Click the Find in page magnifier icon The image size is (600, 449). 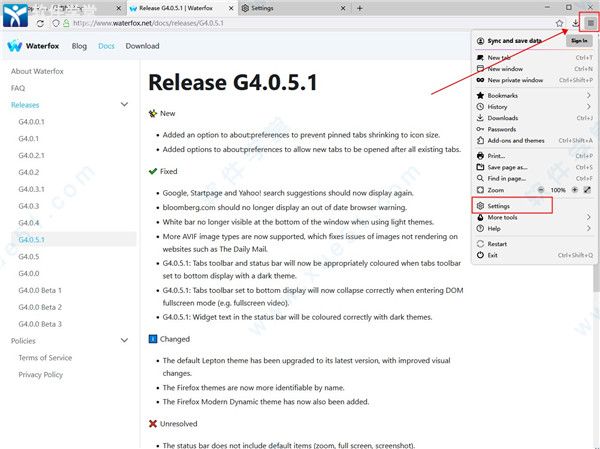coord(480,178)
